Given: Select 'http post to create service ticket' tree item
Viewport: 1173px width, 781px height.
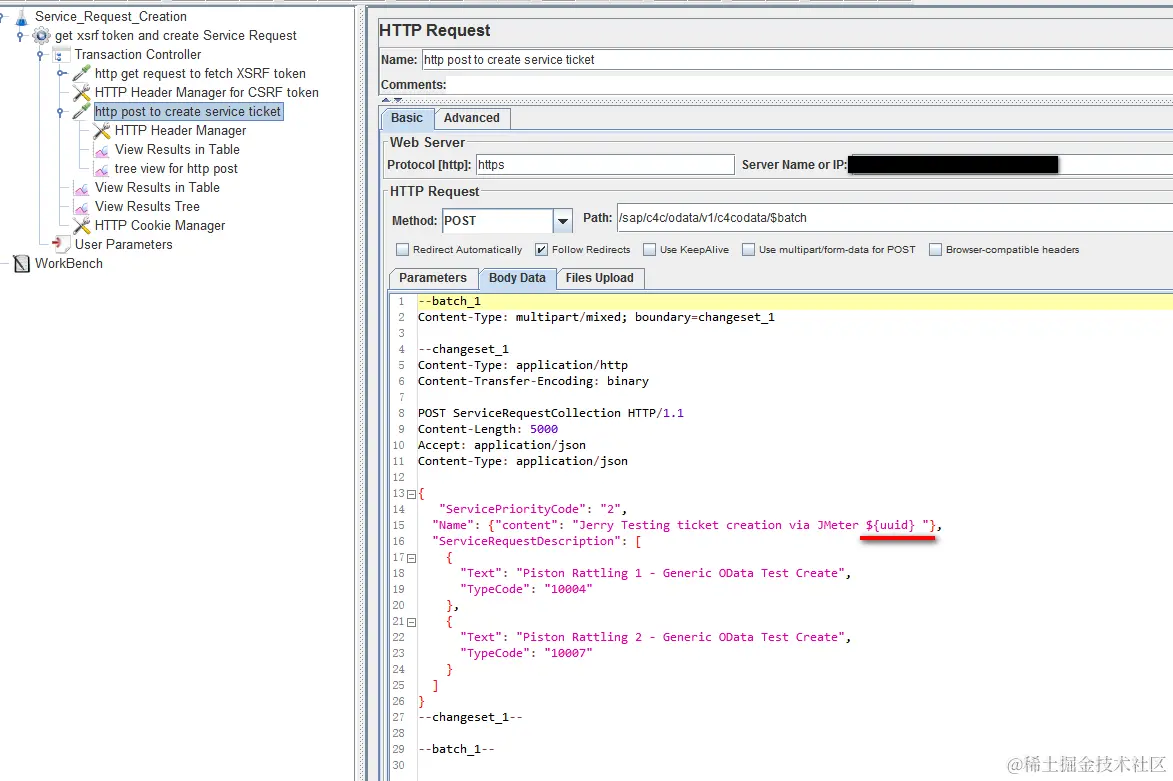Looking at the screenshot, I should point(188,111).
